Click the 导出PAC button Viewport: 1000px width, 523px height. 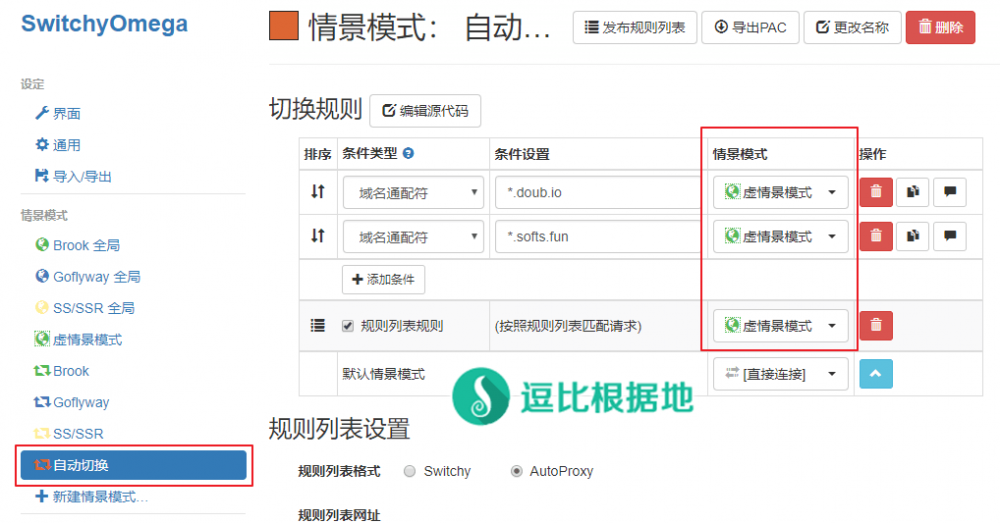pos(749,28)
